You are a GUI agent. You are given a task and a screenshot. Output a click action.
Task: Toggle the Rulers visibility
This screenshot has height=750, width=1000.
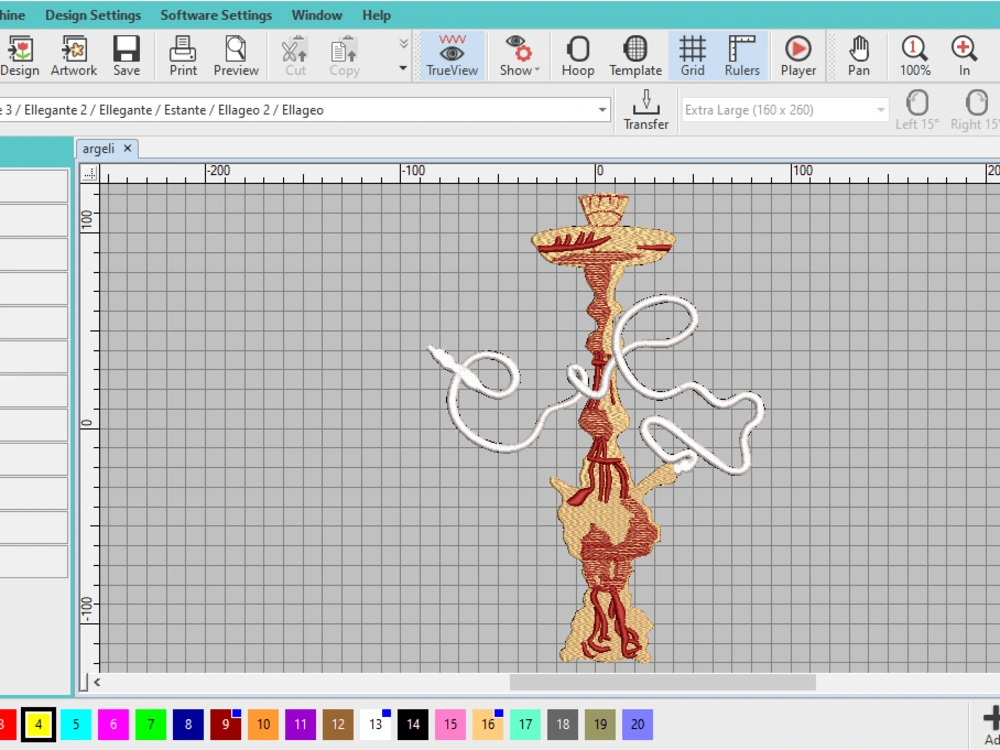(742, 56)
